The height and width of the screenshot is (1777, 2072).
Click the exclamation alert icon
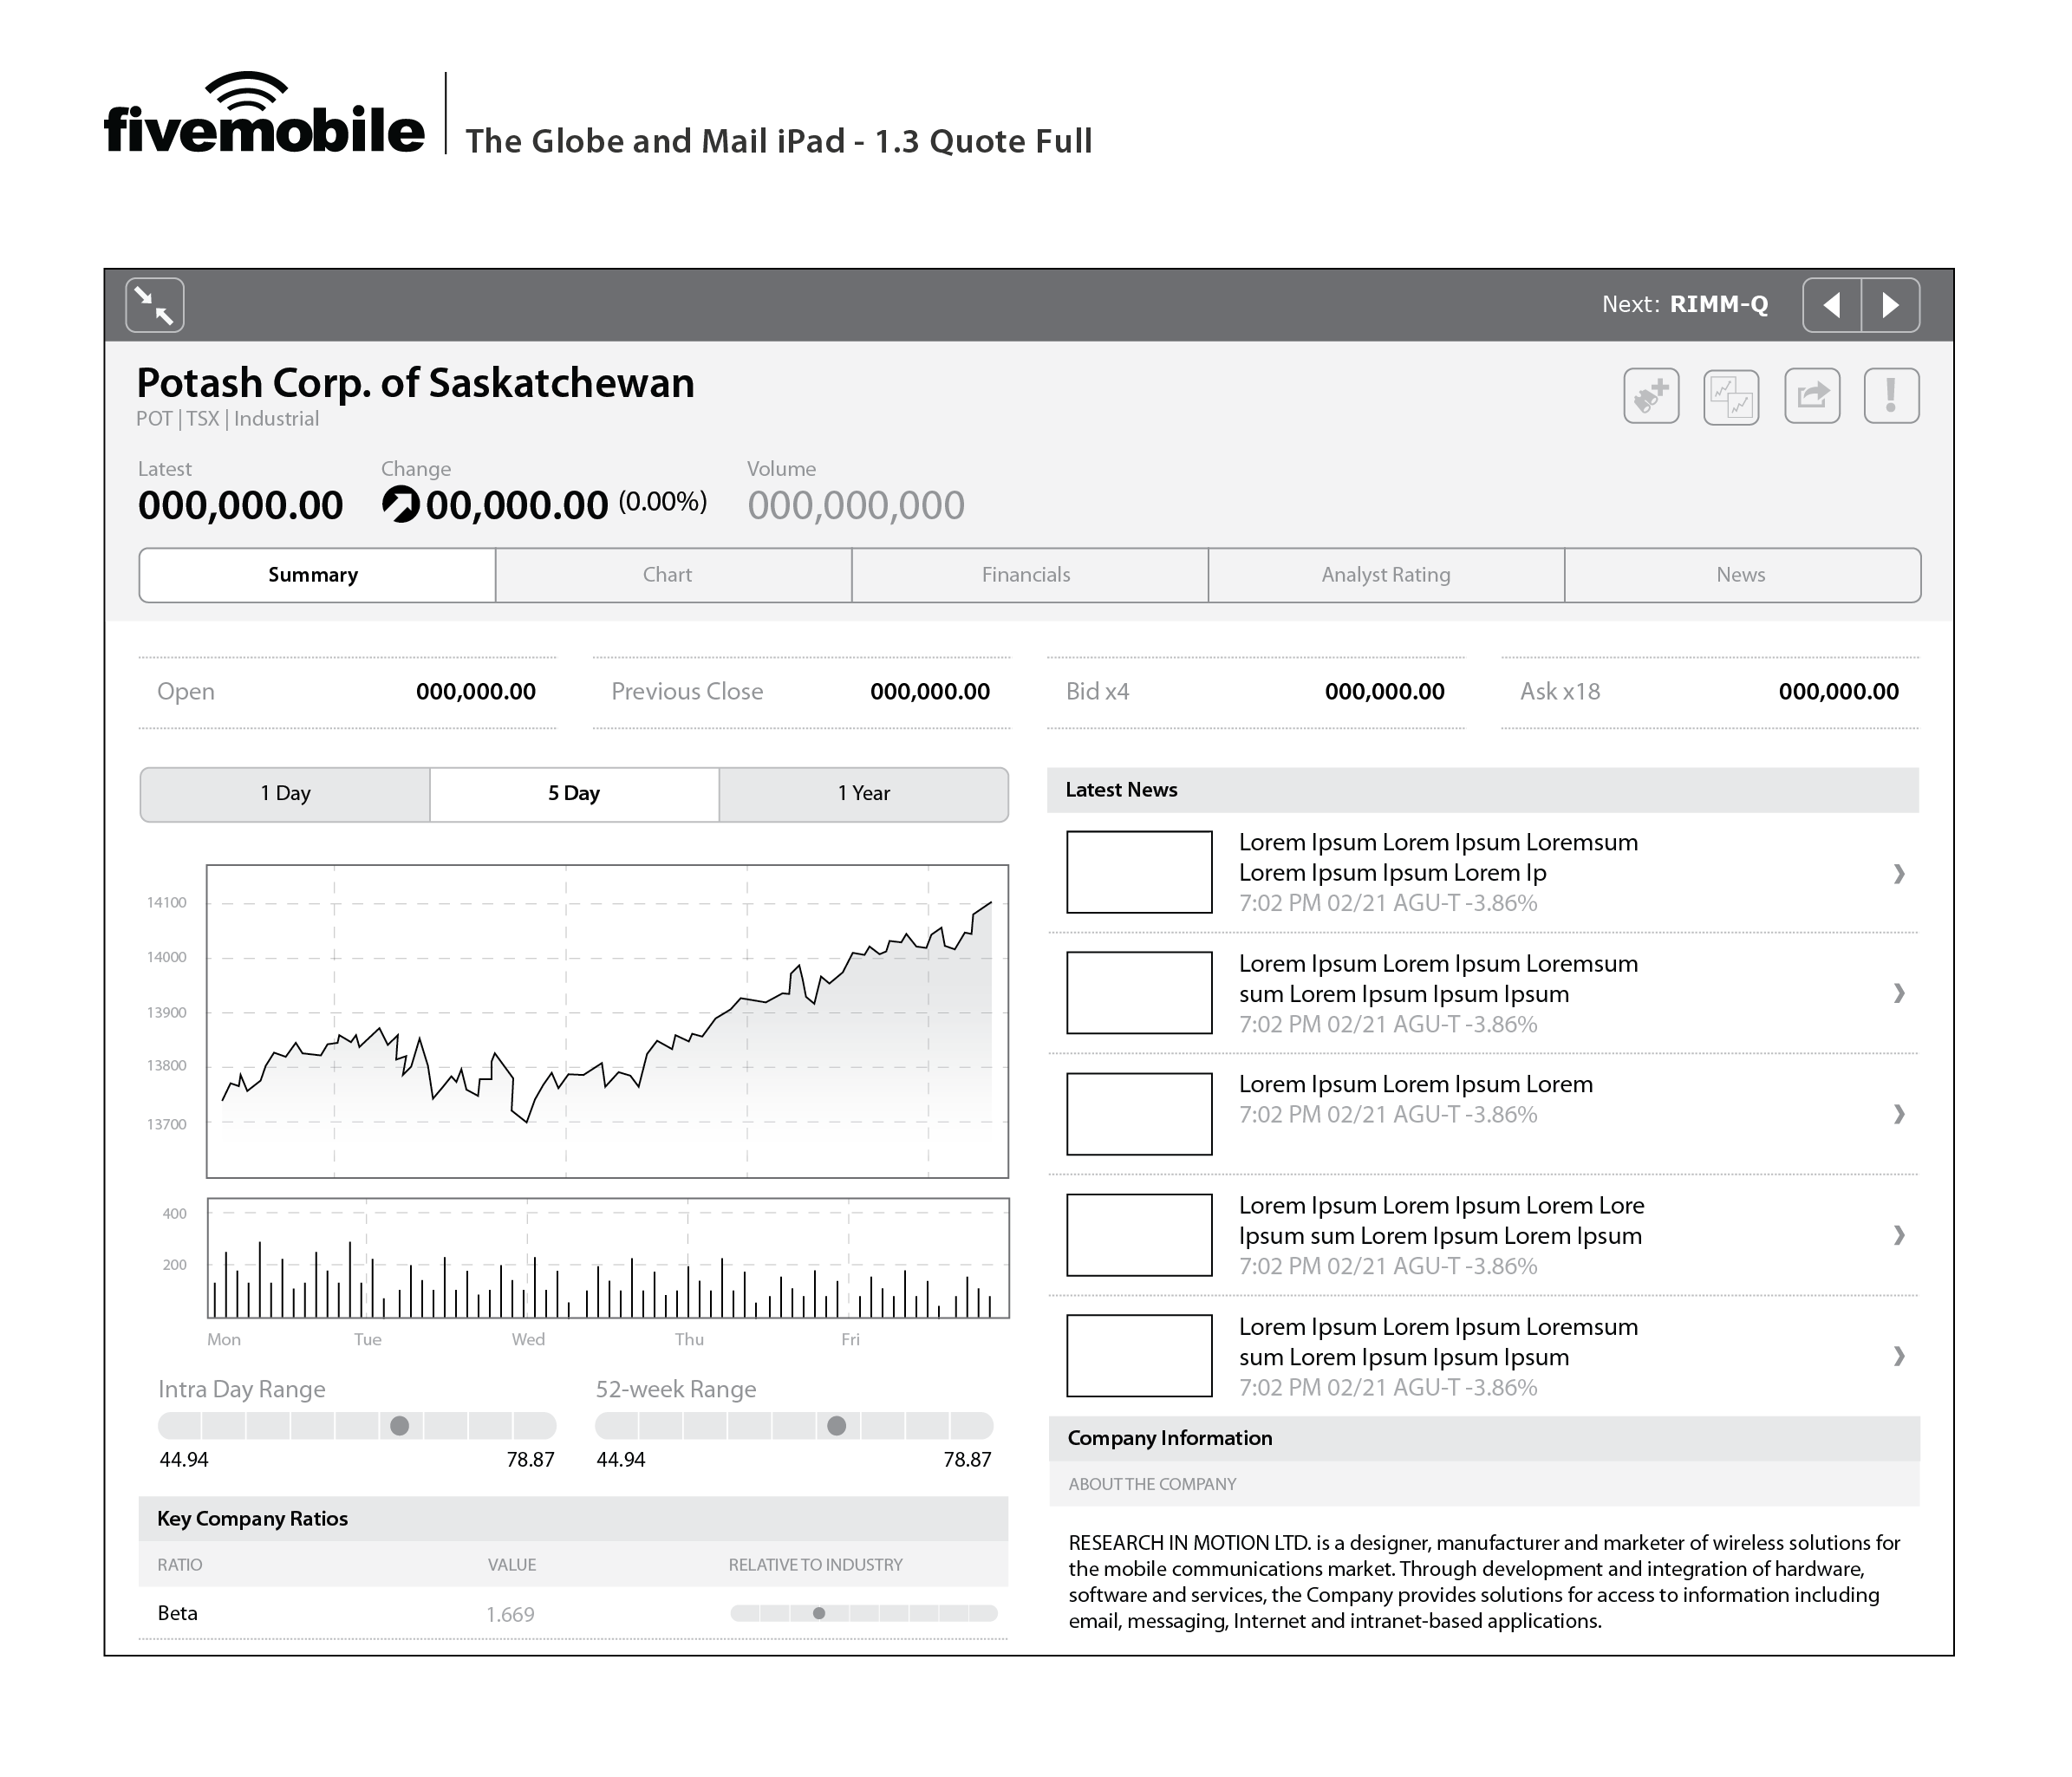[x=1891, y=396]
